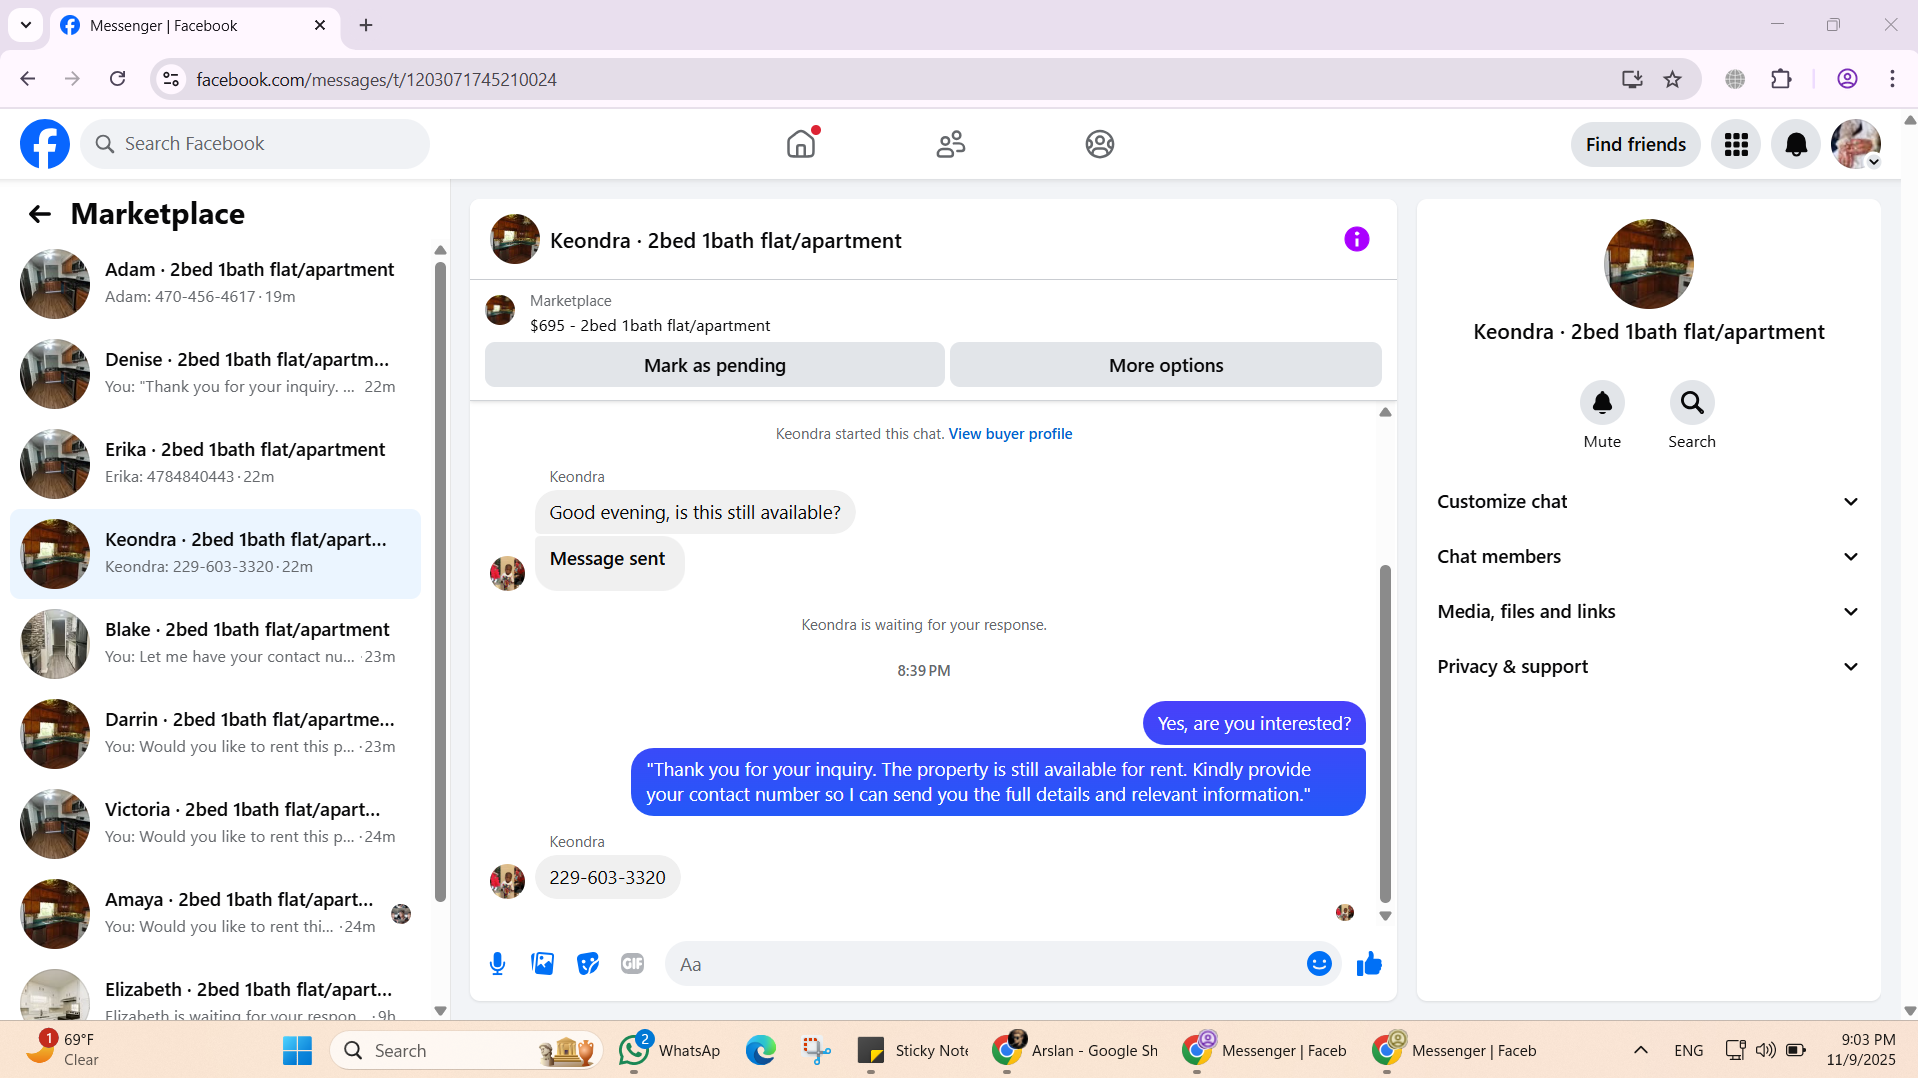Open Amaya 2bed 1bath conversation
1918x1078 pixels.
215,914
